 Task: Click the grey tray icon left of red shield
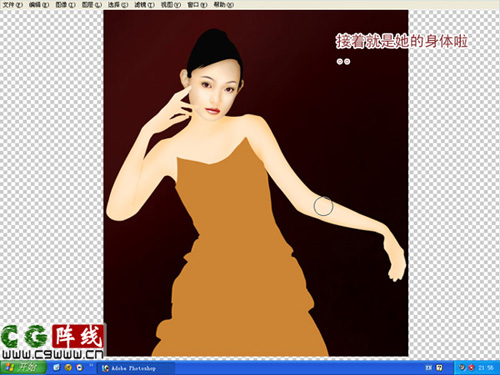[x=462, y=368]
